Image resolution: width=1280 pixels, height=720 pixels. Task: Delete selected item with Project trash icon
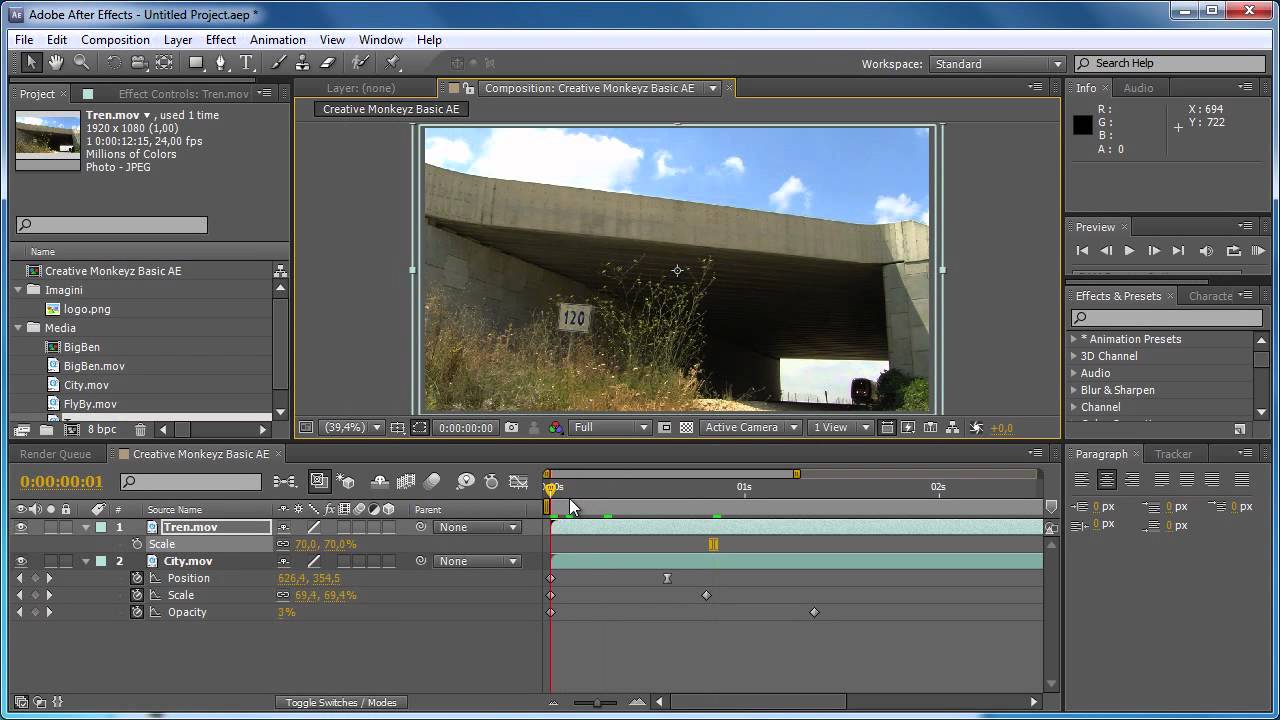(140, 429)
